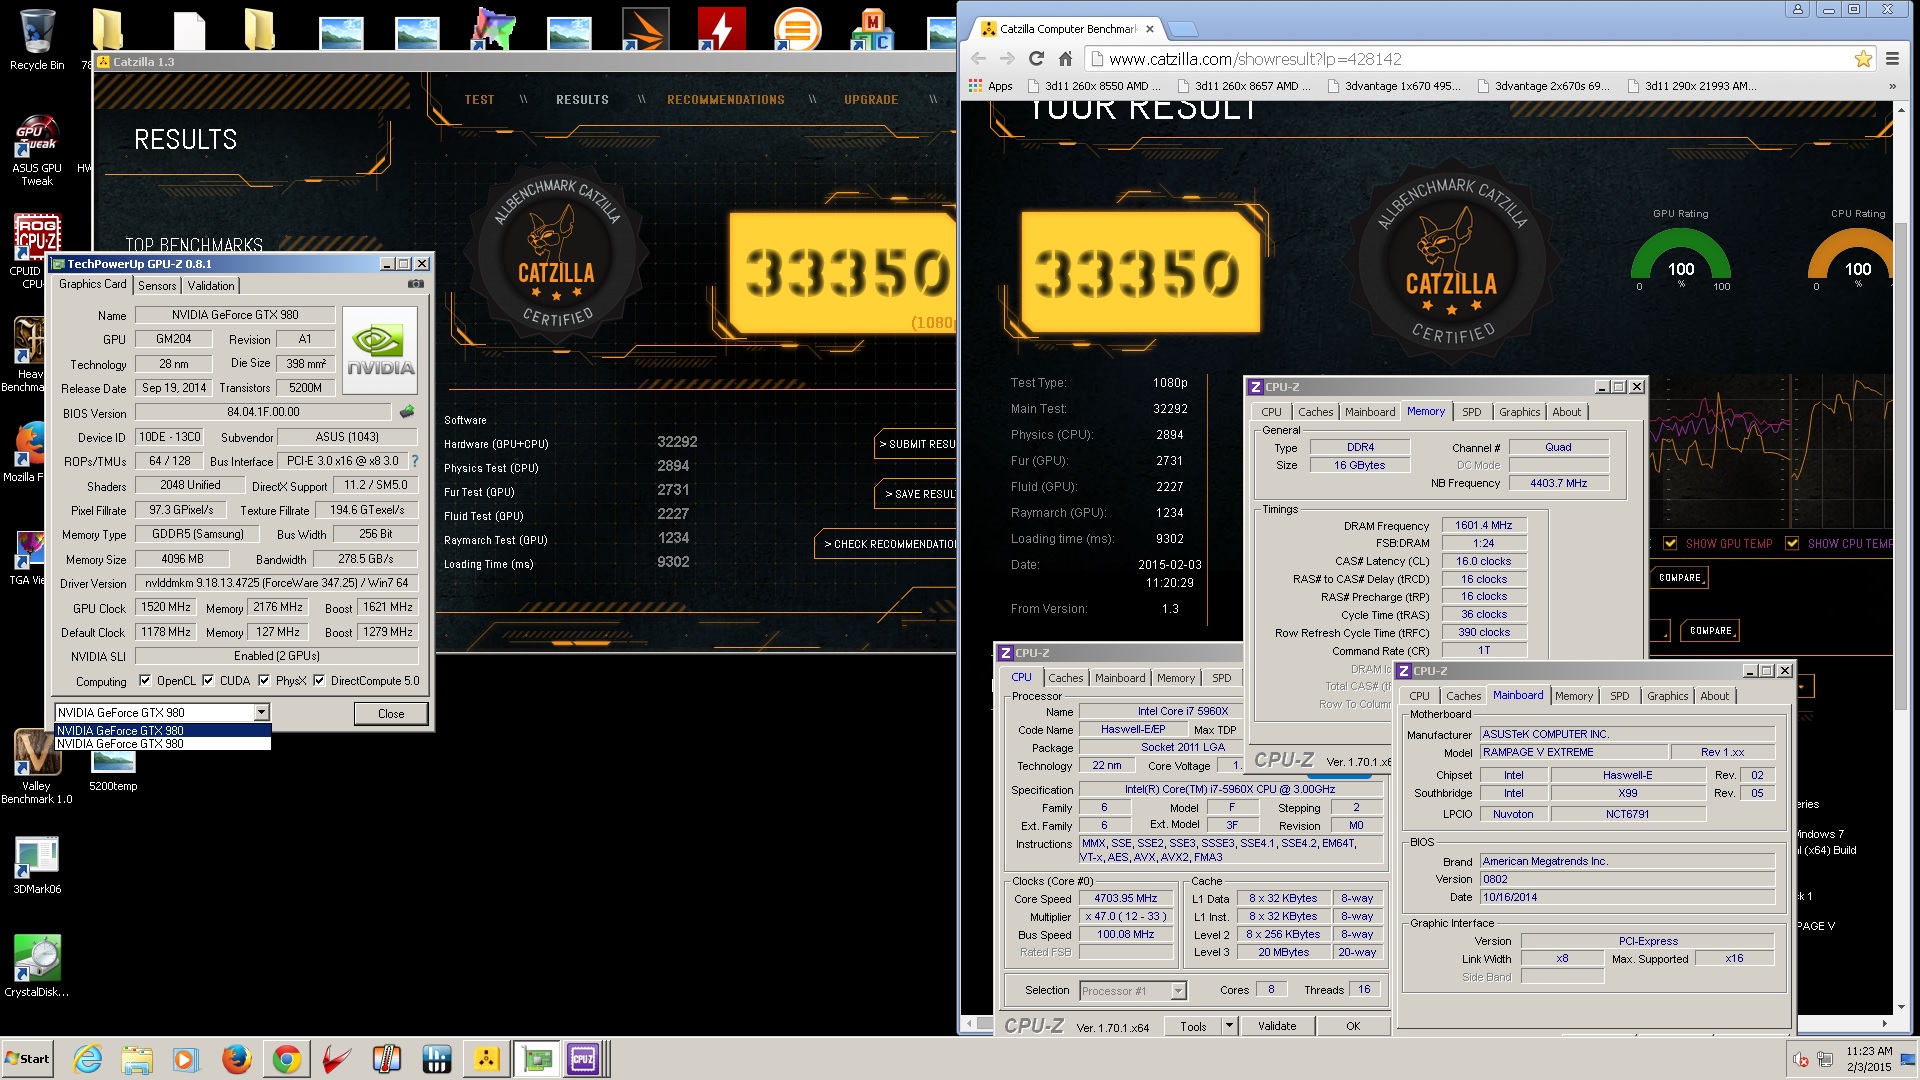Reload the Catzilla result page
This screenshot has width=1920, height=1080.
coord(1036,59)
